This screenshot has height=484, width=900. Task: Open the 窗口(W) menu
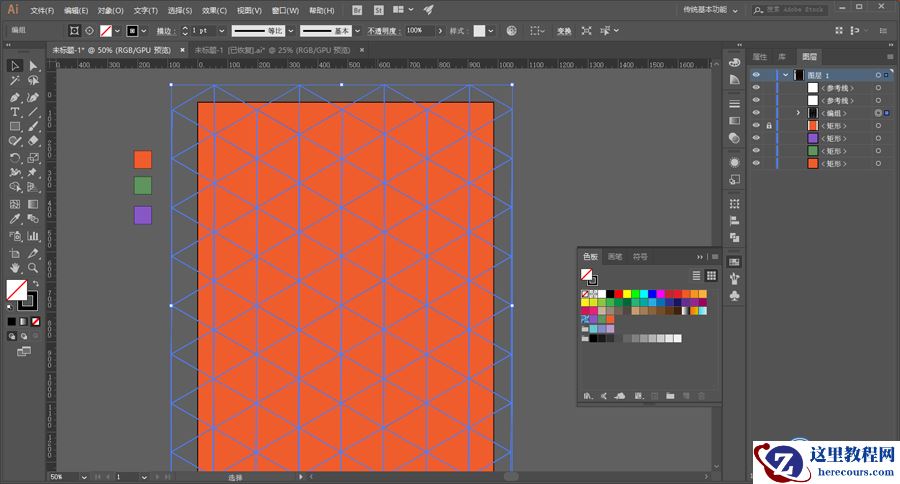point(285,10)
